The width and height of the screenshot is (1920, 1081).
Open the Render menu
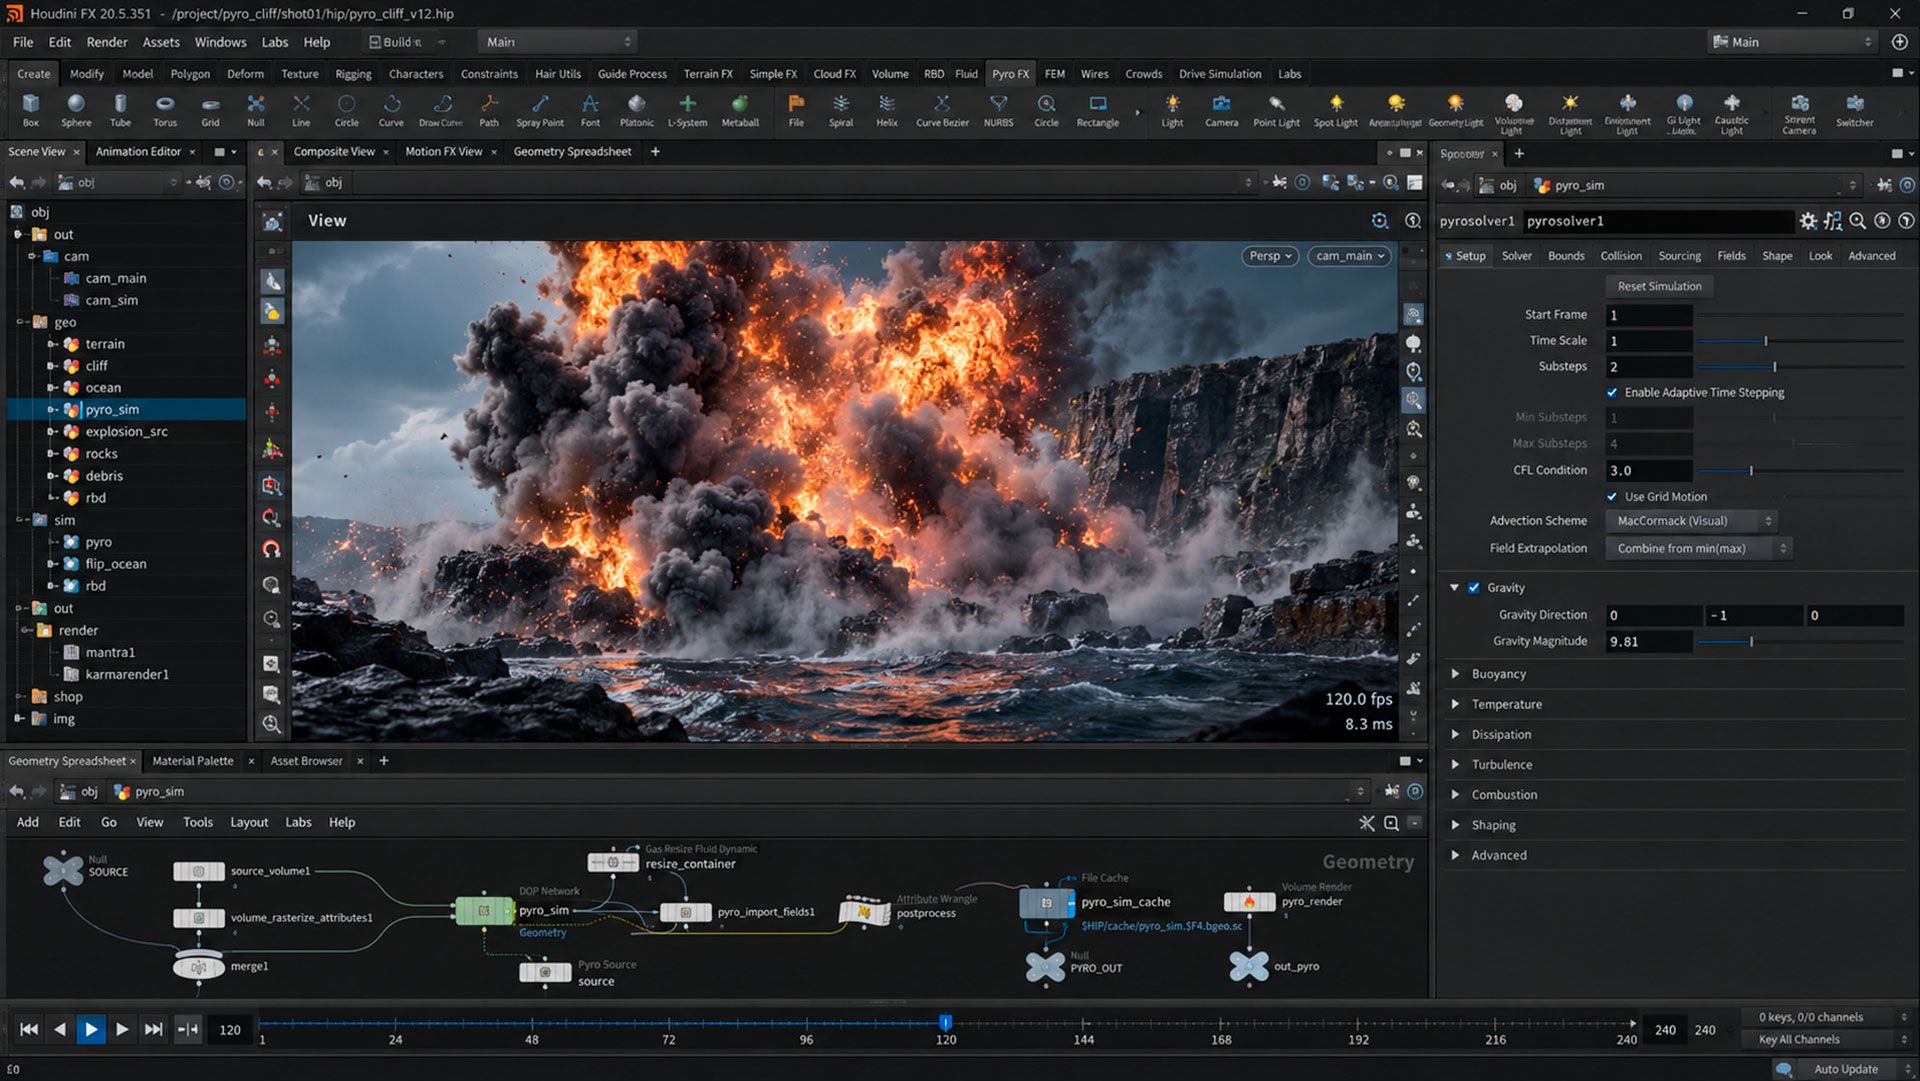(x=107, y=42)
